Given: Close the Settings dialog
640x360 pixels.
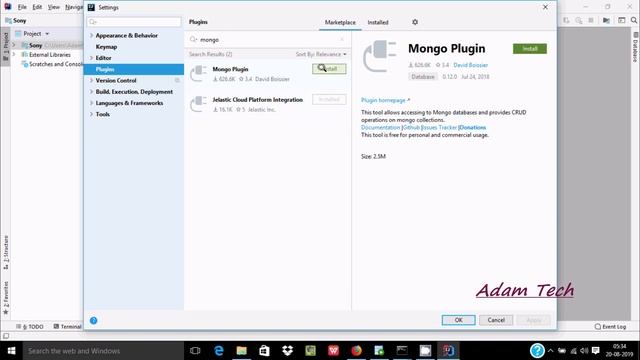Looking at the screenshot, I should [x=545, y=7].
